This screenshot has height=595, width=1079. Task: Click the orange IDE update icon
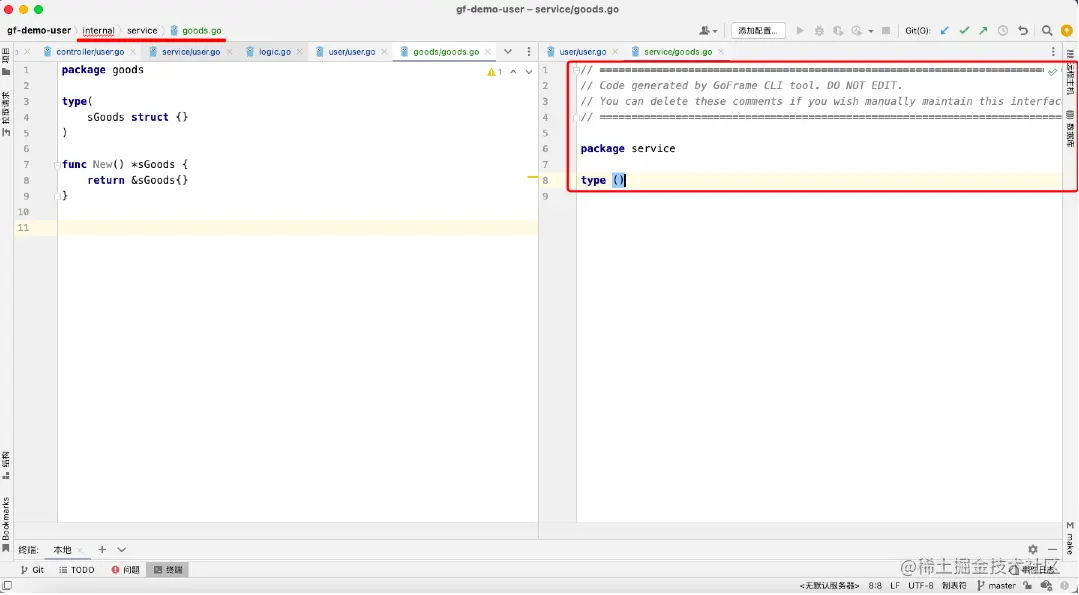point(1067,31)
